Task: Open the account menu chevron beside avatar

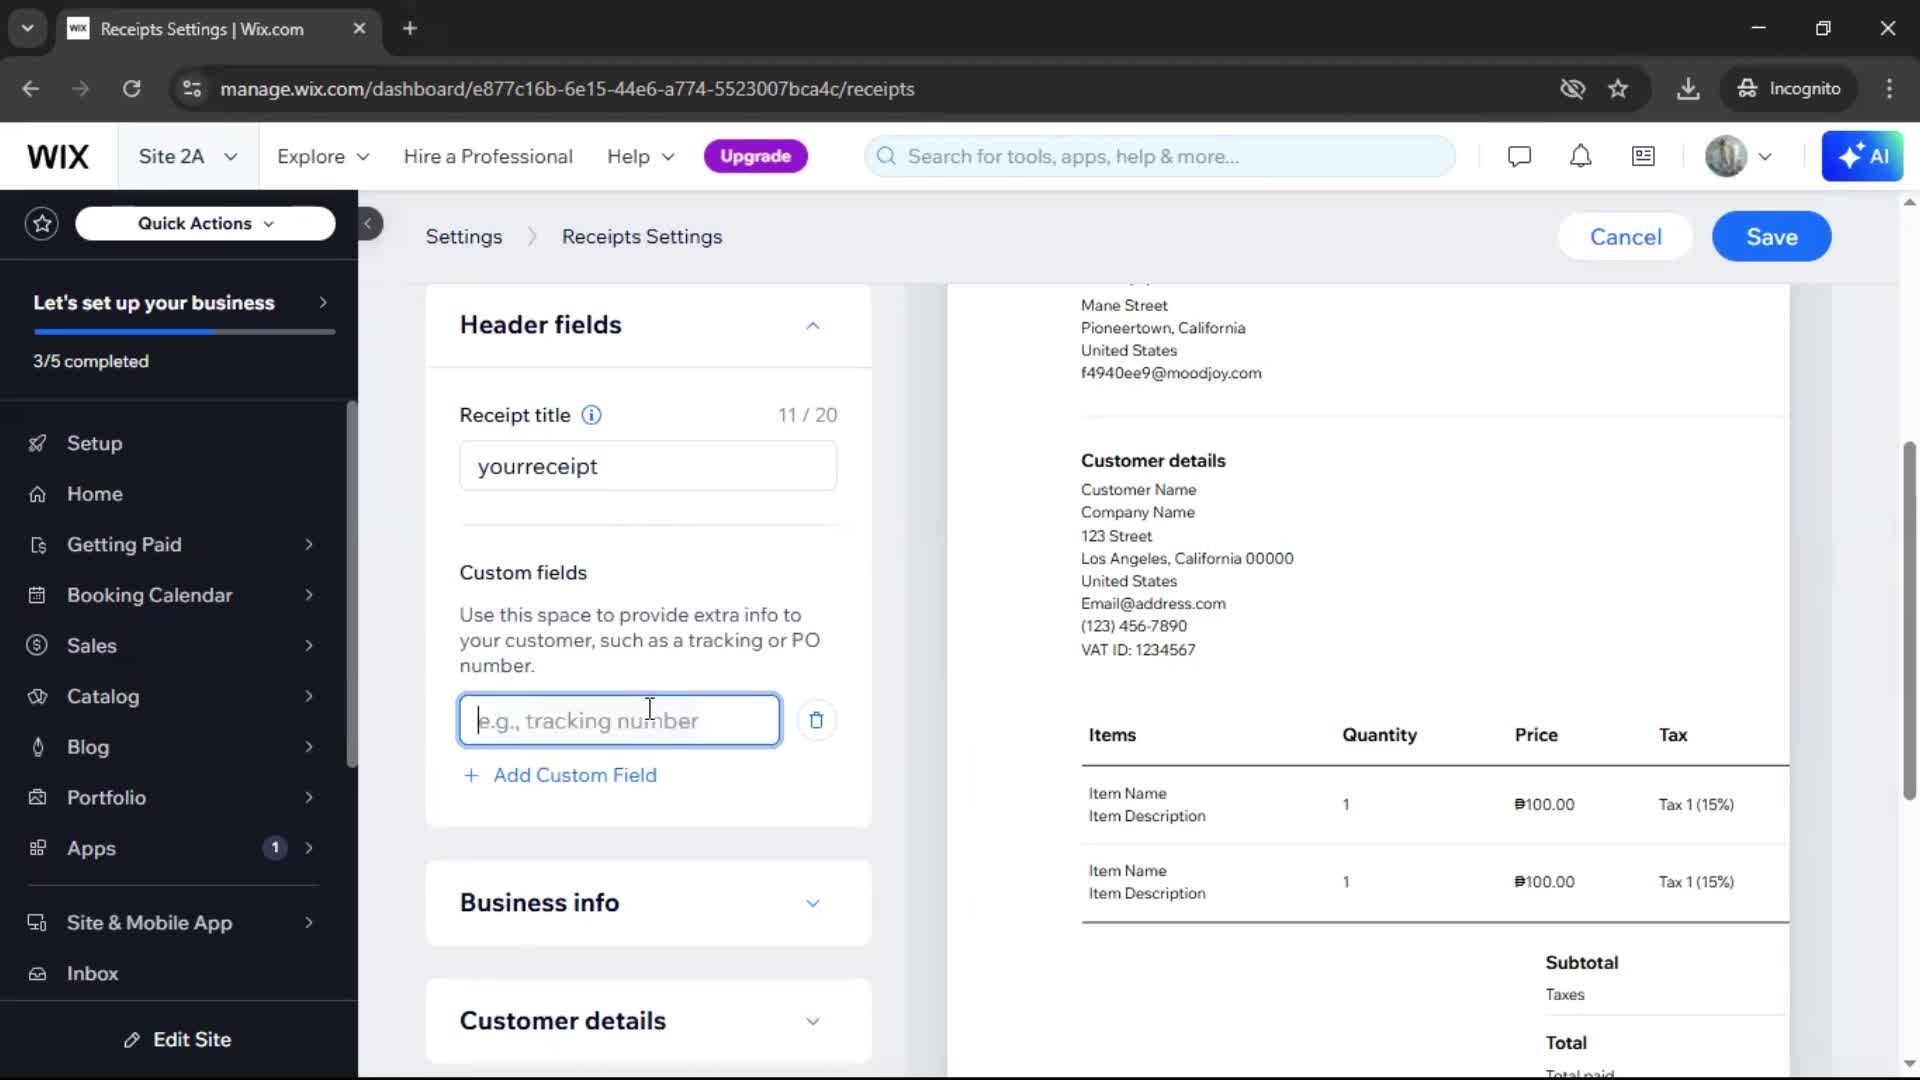Action: [x=1765, y=156]
